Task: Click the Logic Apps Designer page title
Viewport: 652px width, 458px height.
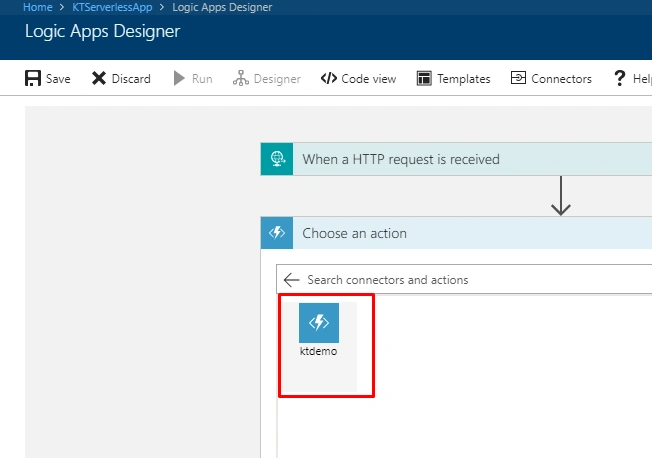Action: (102, 32)
